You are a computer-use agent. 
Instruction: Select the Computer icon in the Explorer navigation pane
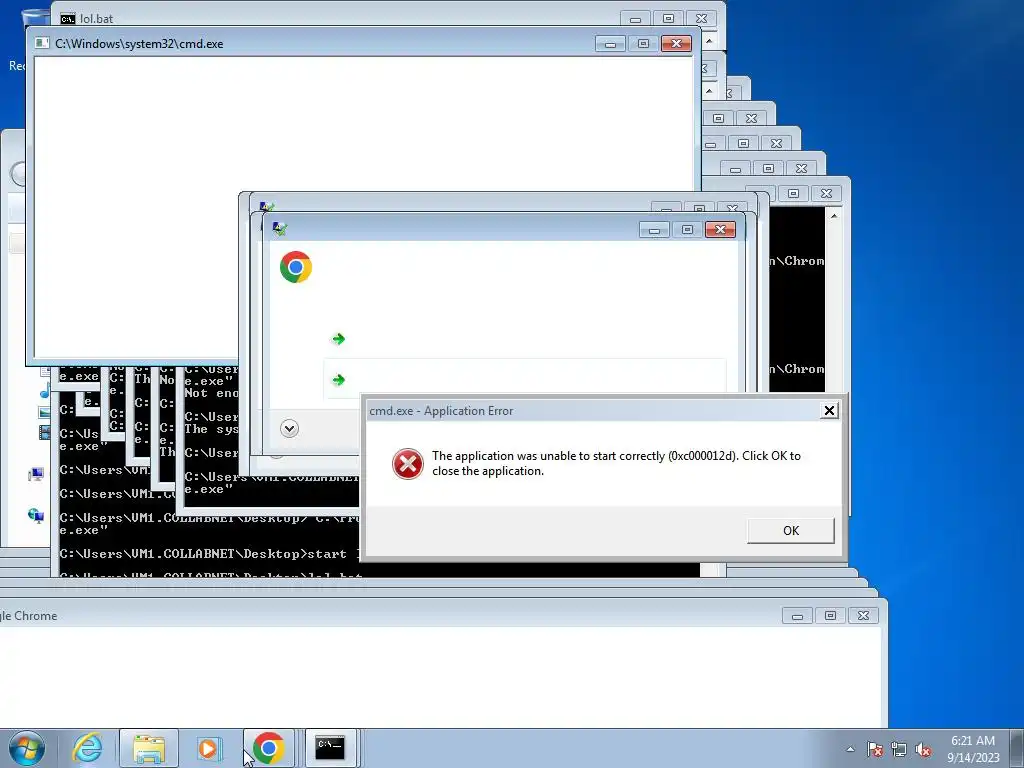point(36,475)
